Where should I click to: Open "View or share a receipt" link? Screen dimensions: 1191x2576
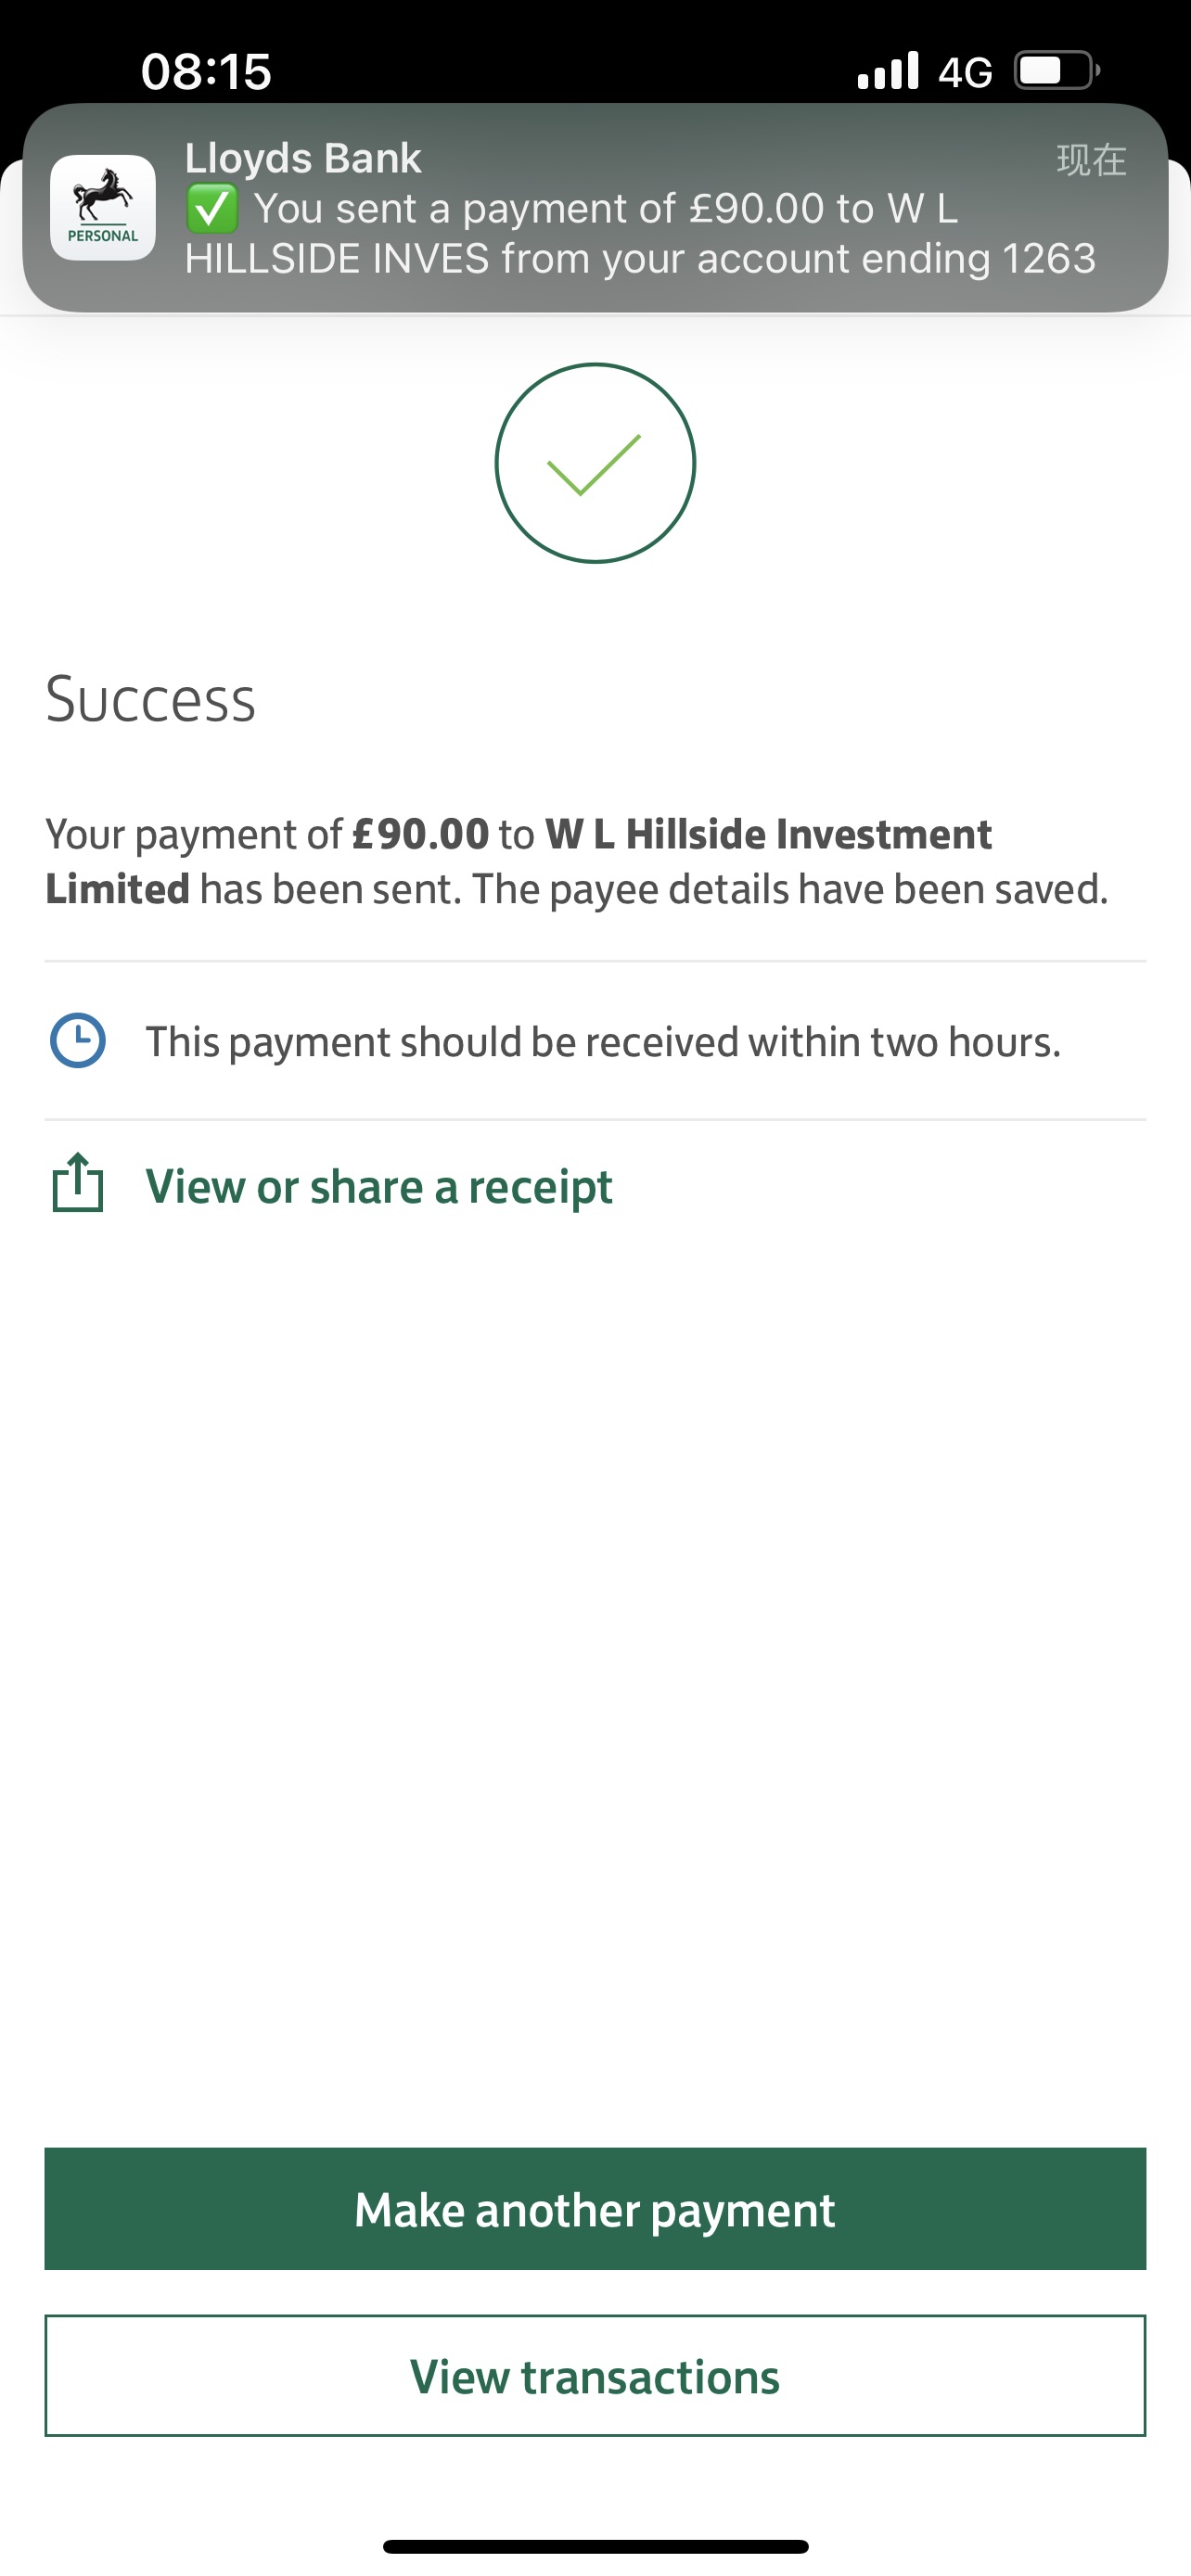point(379,1187)
